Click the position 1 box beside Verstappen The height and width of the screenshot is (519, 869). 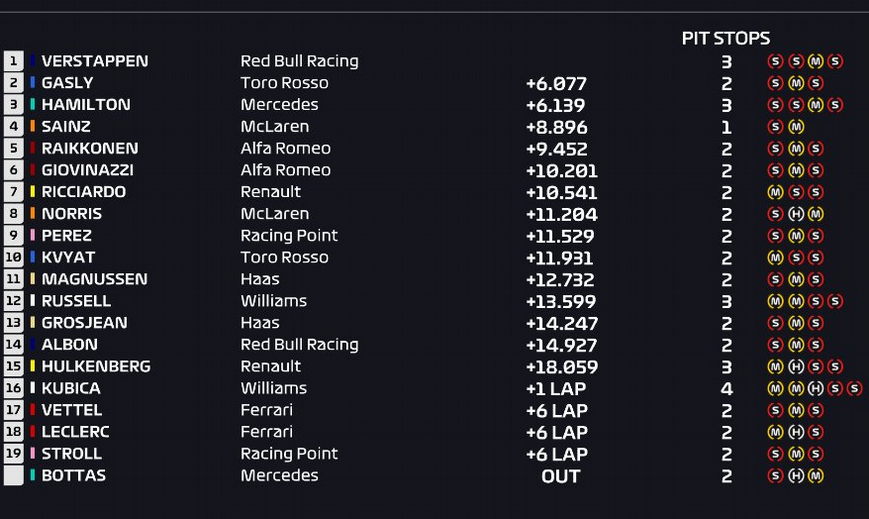[x=13, y=61]
